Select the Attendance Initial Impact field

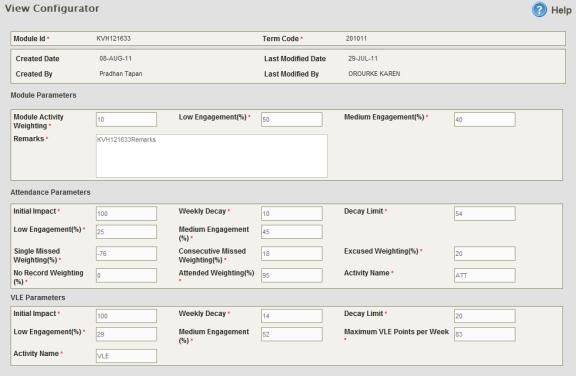(126, 214)
